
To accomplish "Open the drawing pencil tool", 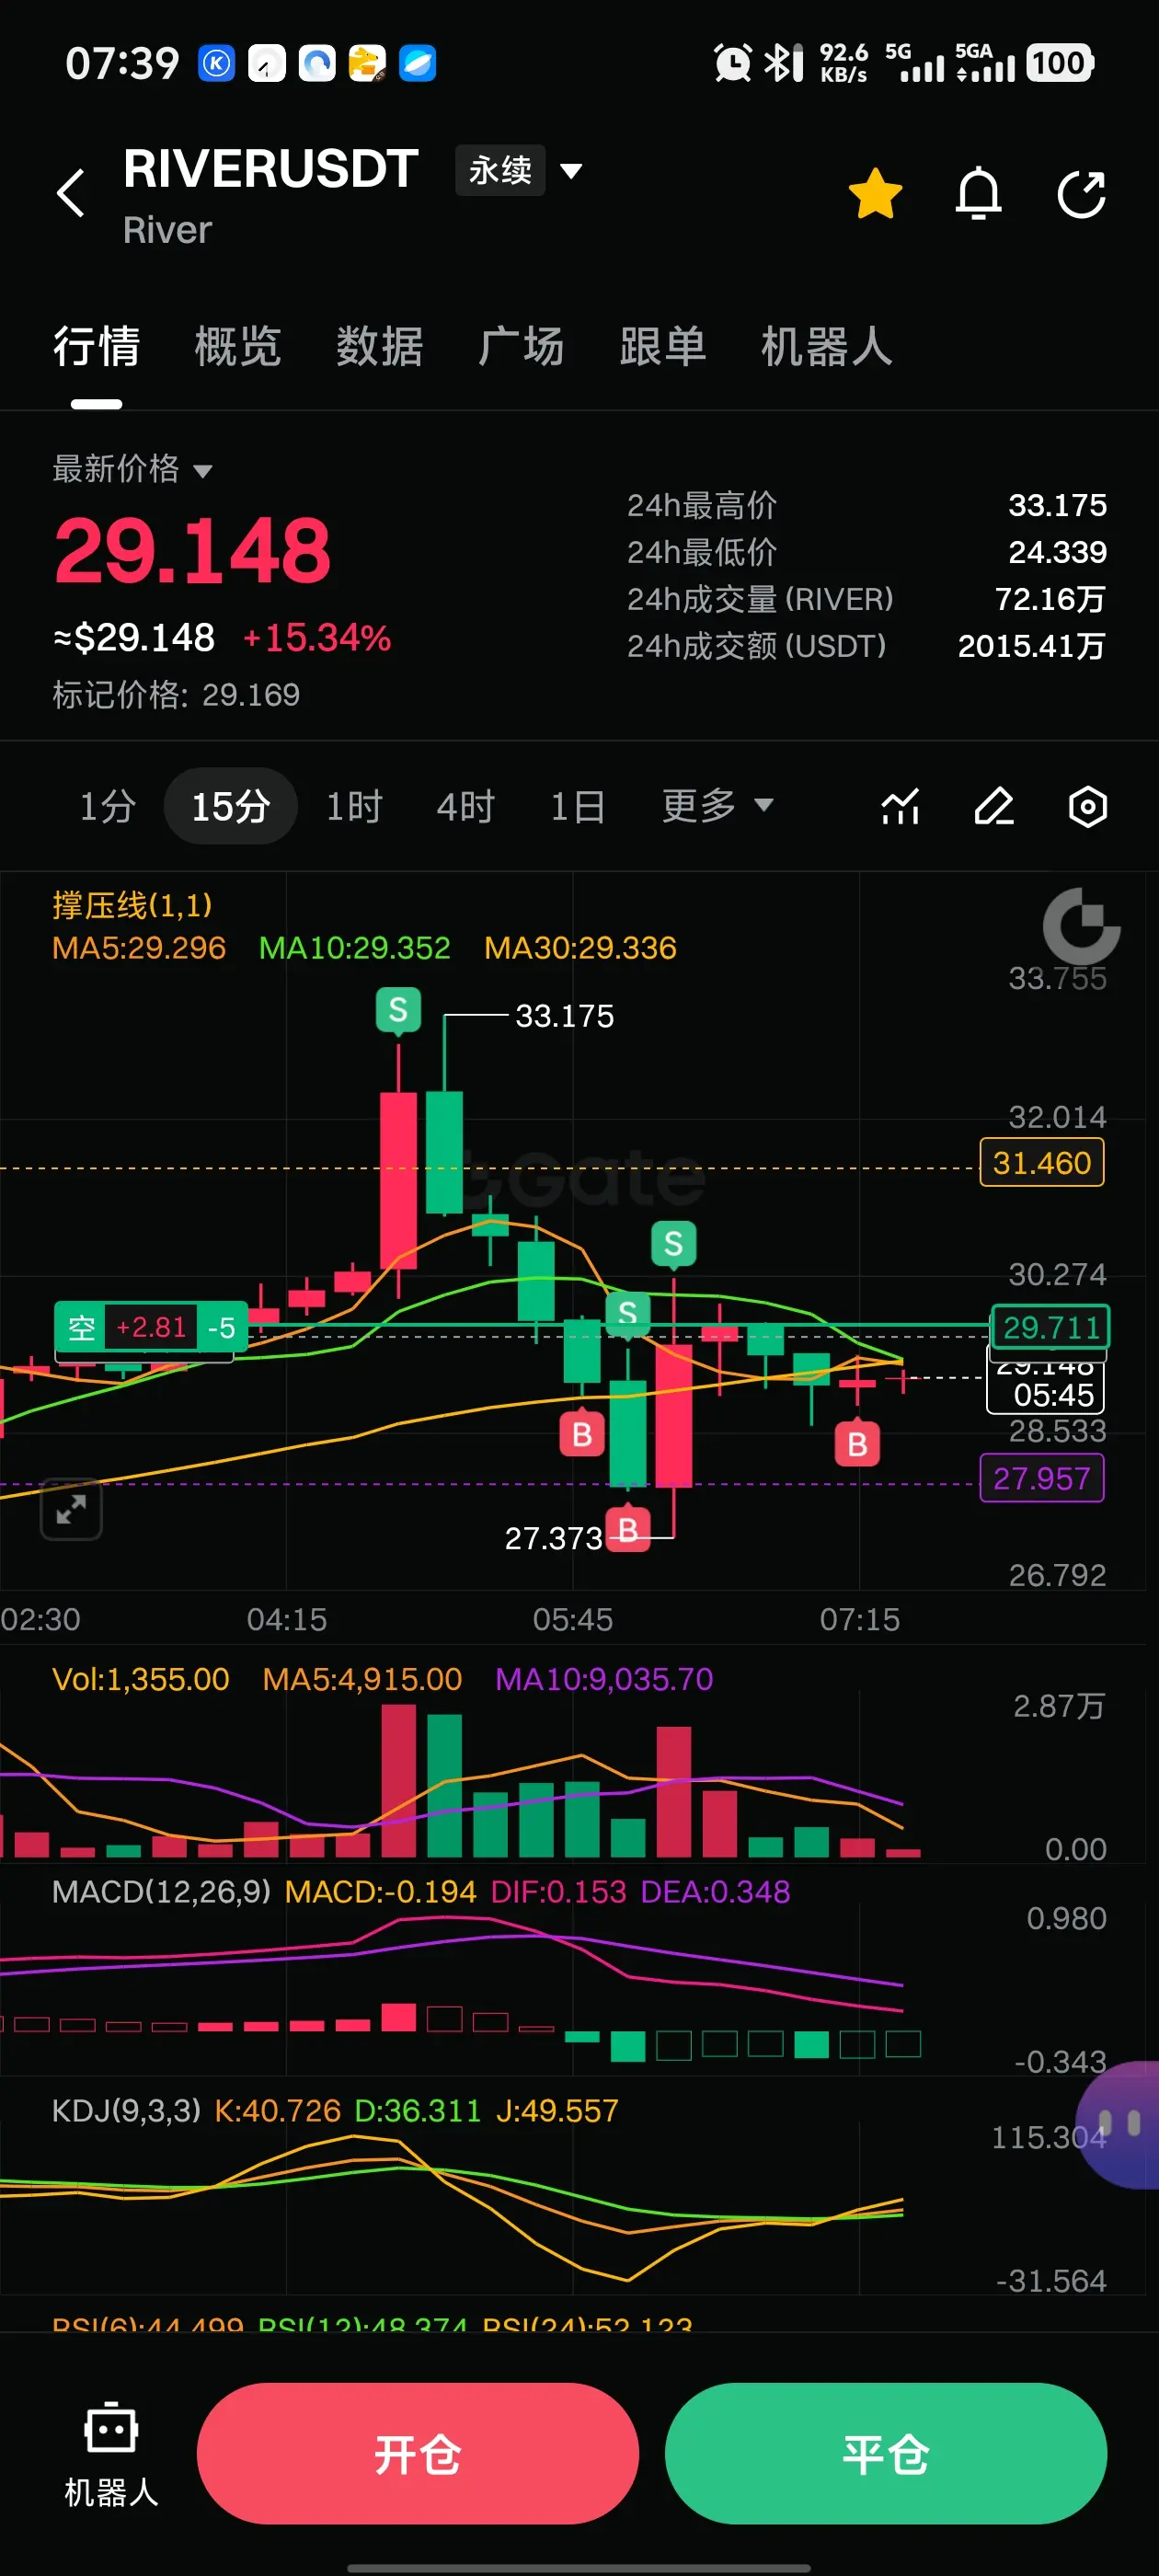I will pos(994,806).
